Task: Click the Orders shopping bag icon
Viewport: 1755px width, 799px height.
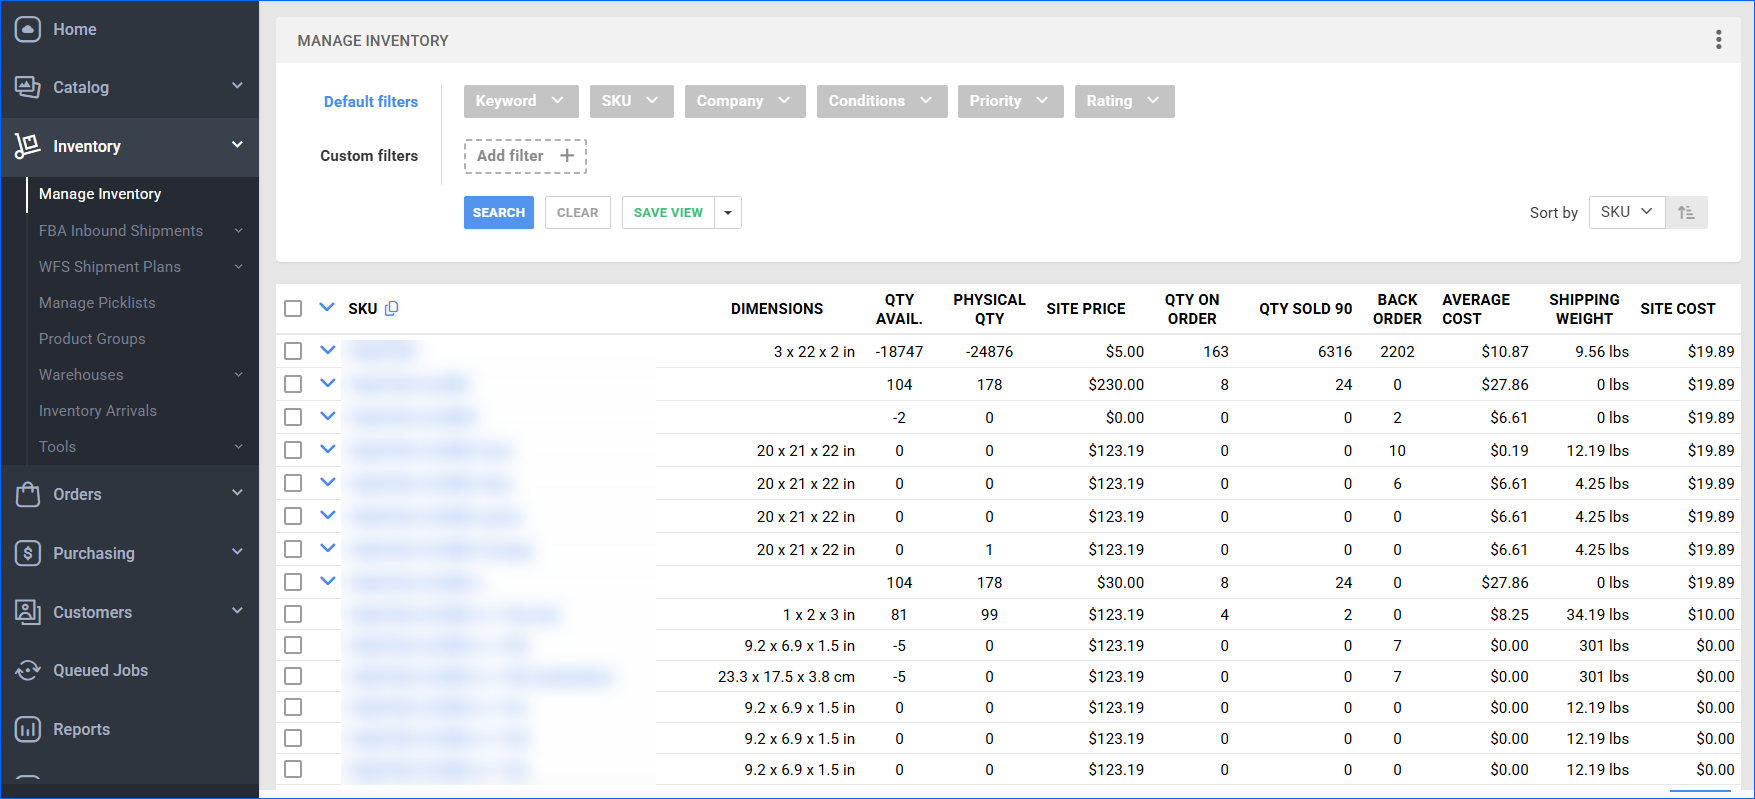Action: click(28, 494)
